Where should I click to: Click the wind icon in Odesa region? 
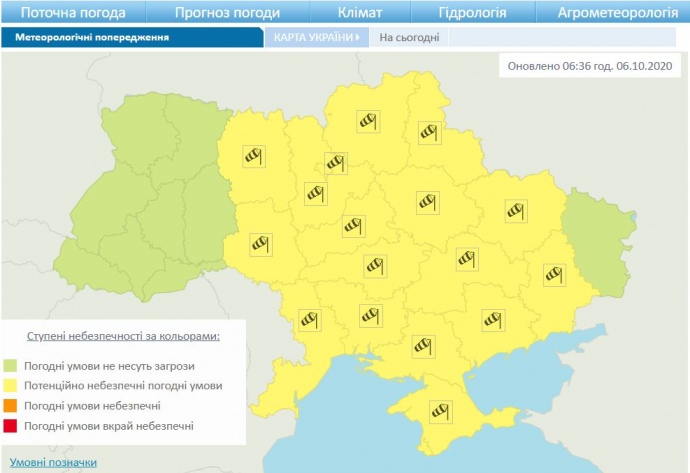point(307,320)
